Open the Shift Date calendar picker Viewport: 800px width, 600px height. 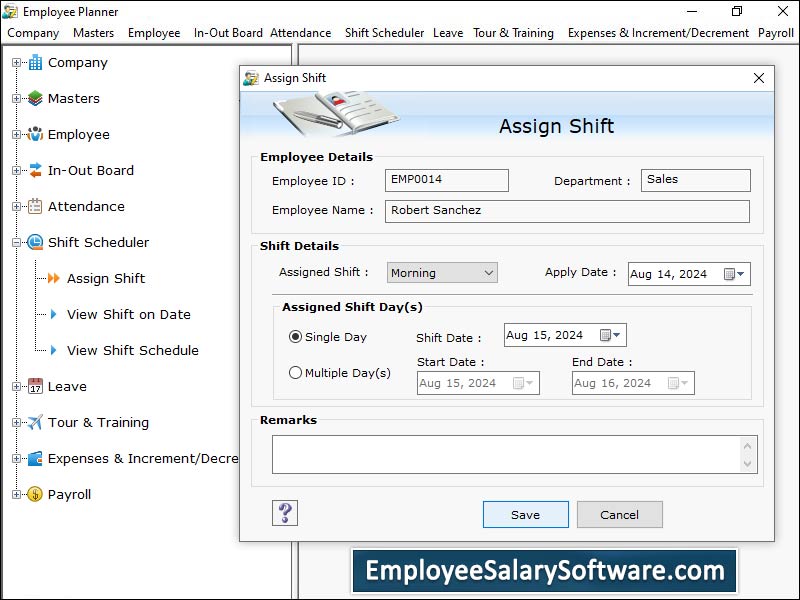pyautogui.click(x=610, y=335)
